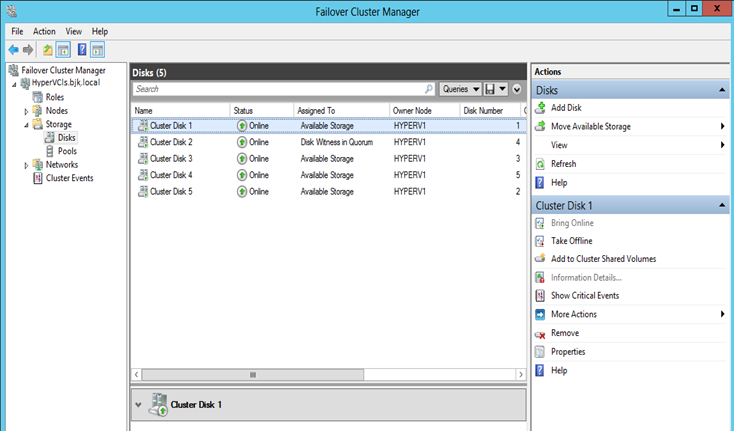This screenshot has width=734, height=431.
Task: Click the Failover Cluster Manager root icon
Action: 13,70
